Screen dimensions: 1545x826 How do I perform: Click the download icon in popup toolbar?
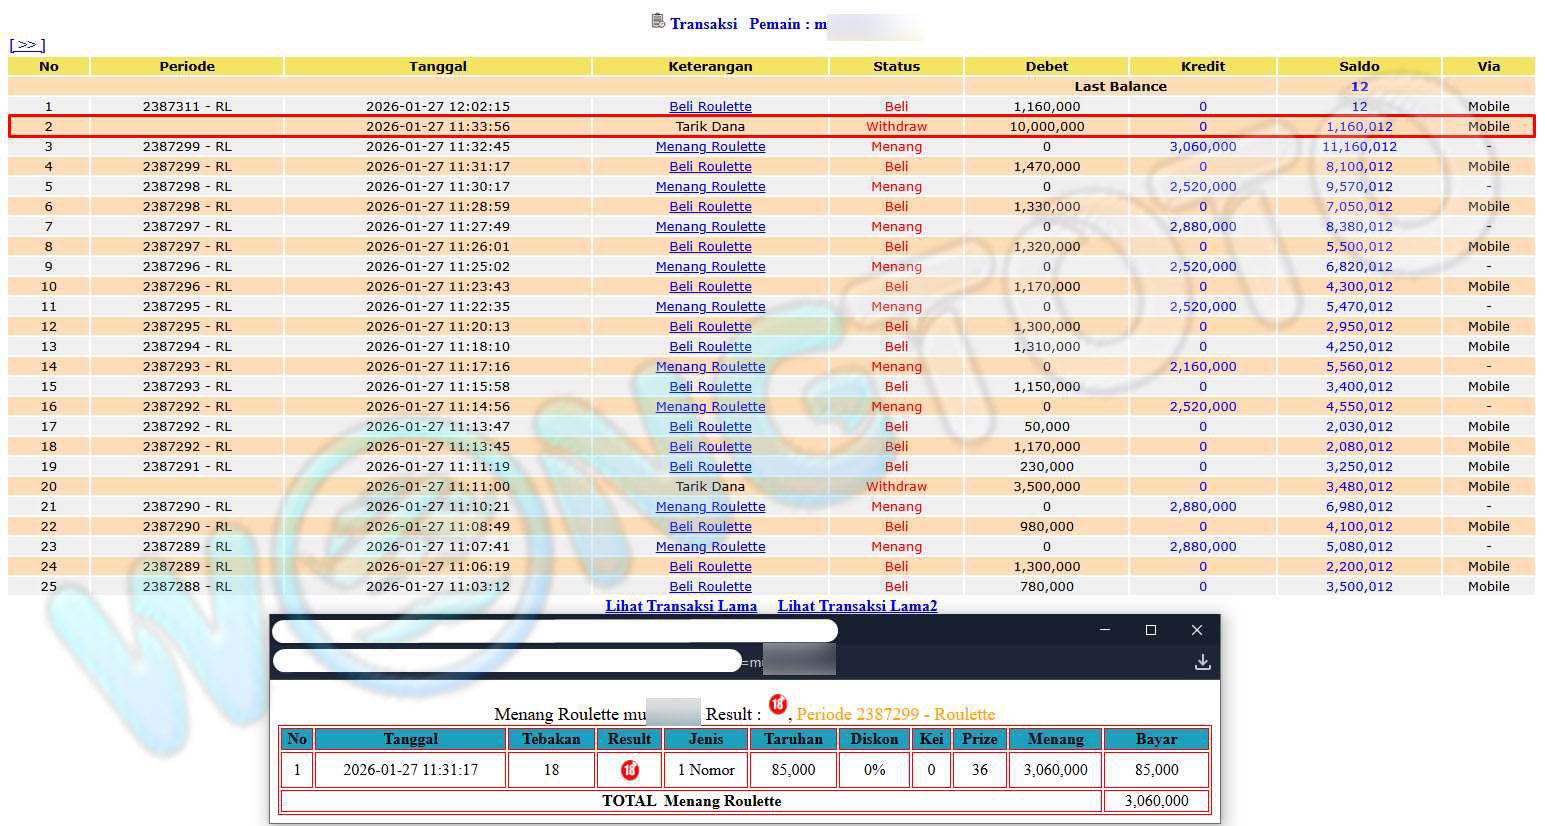pyautogui.click(x=1202, y=662)
